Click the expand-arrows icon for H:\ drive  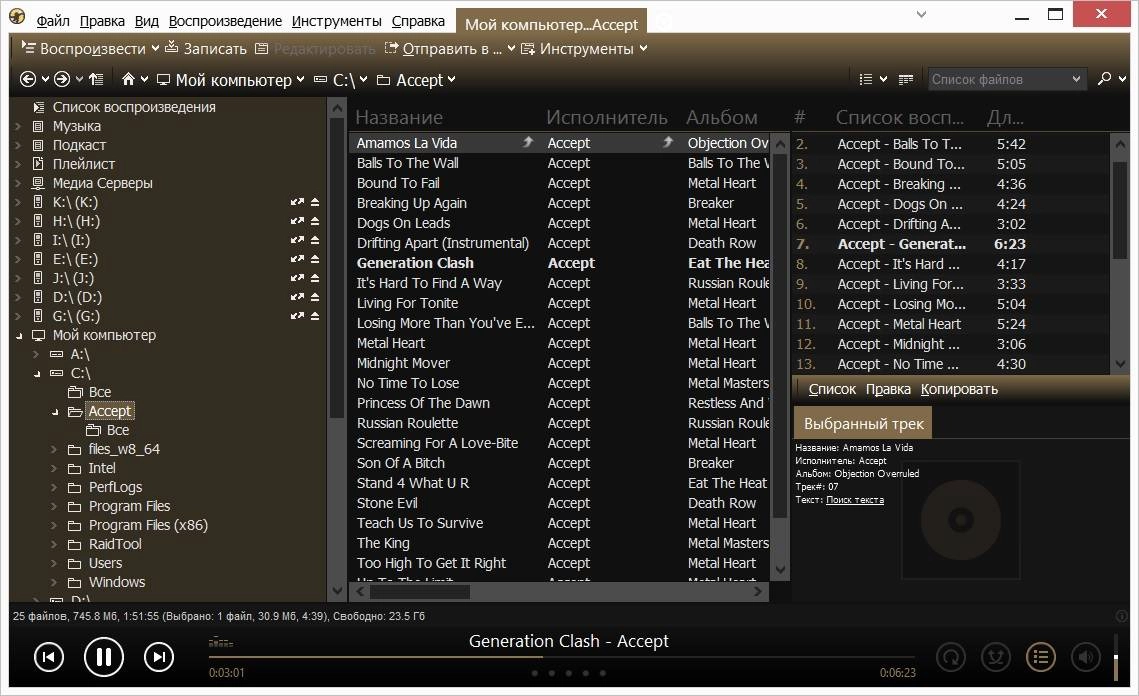[x=297, y=221]
